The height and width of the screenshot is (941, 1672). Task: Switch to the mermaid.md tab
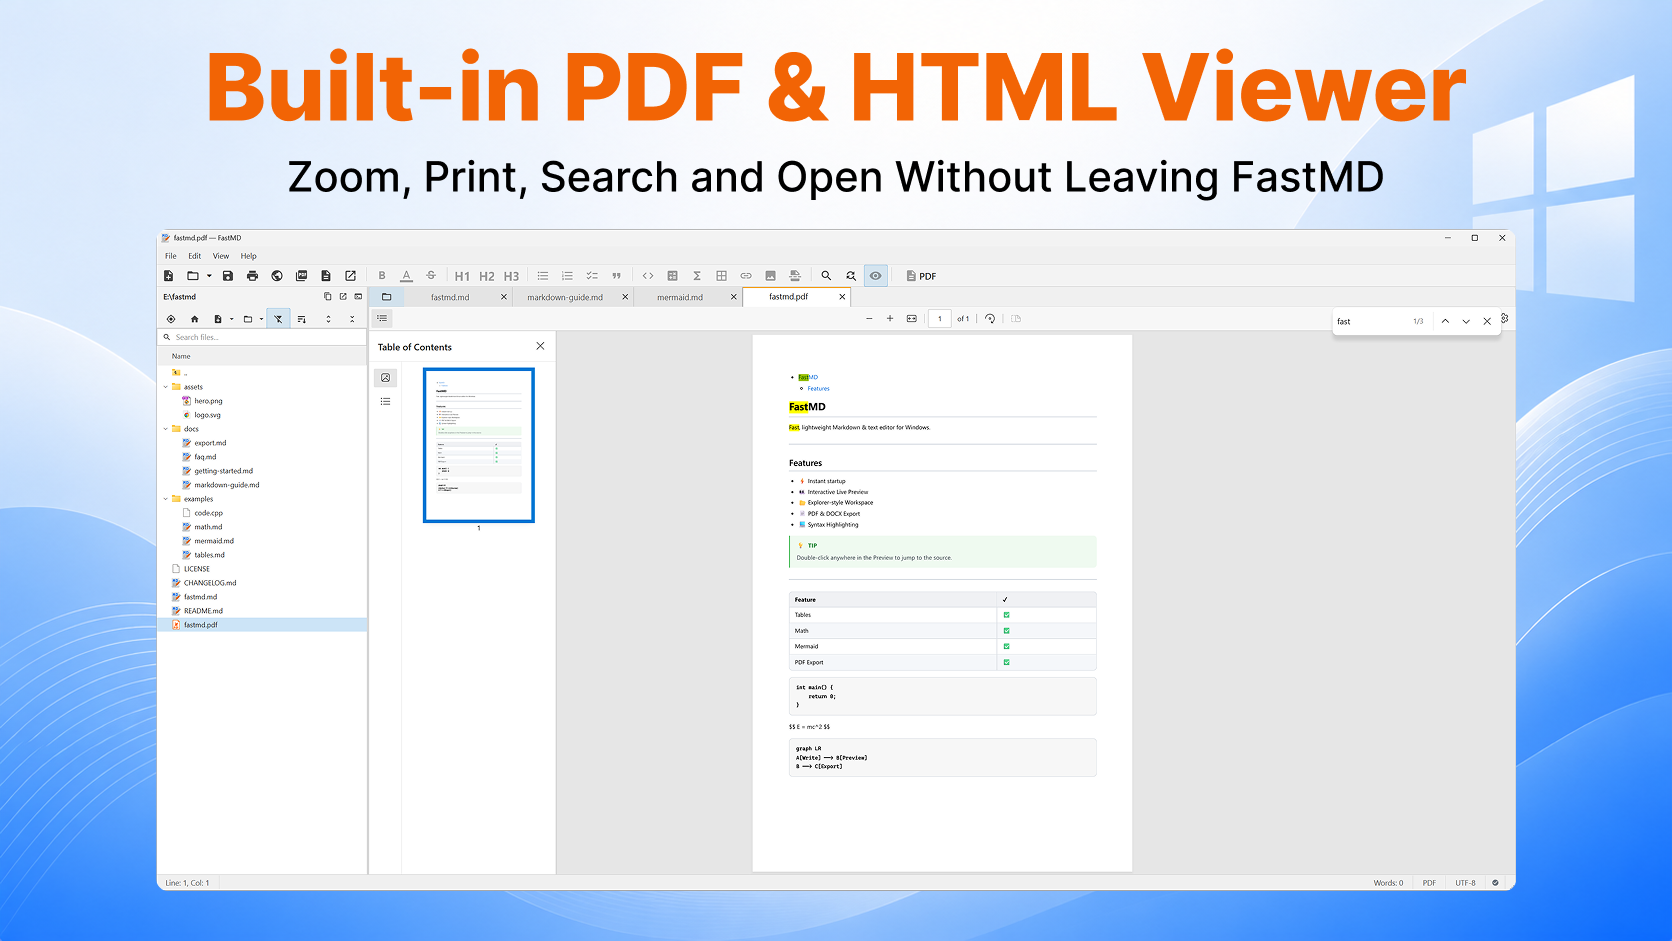click(680, 297)
